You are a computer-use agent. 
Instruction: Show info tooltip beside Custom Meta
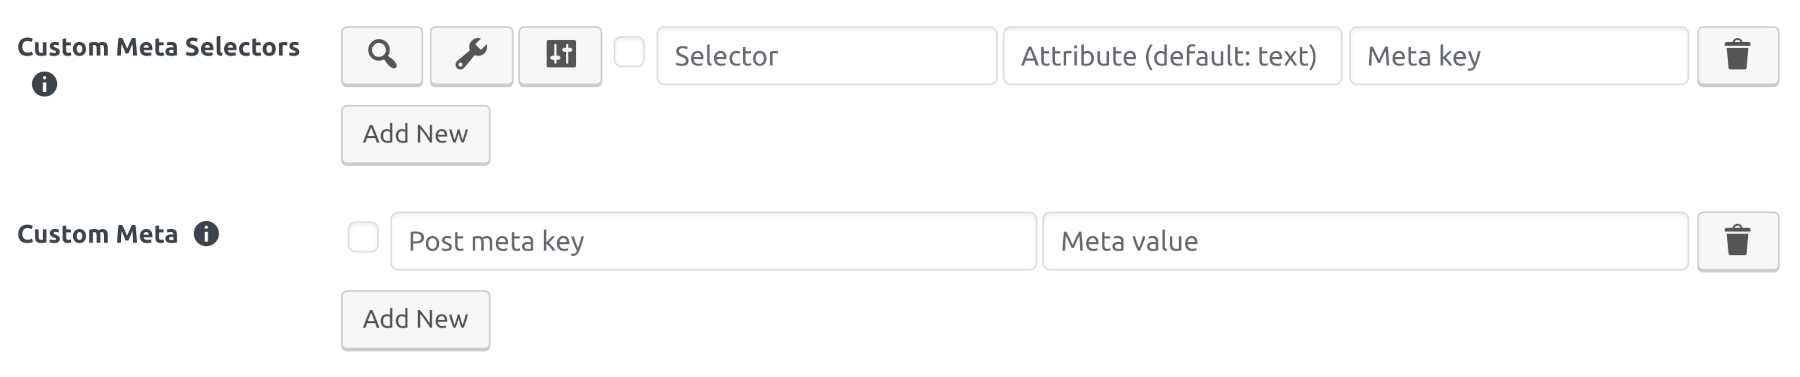click(x=206, y=234)
